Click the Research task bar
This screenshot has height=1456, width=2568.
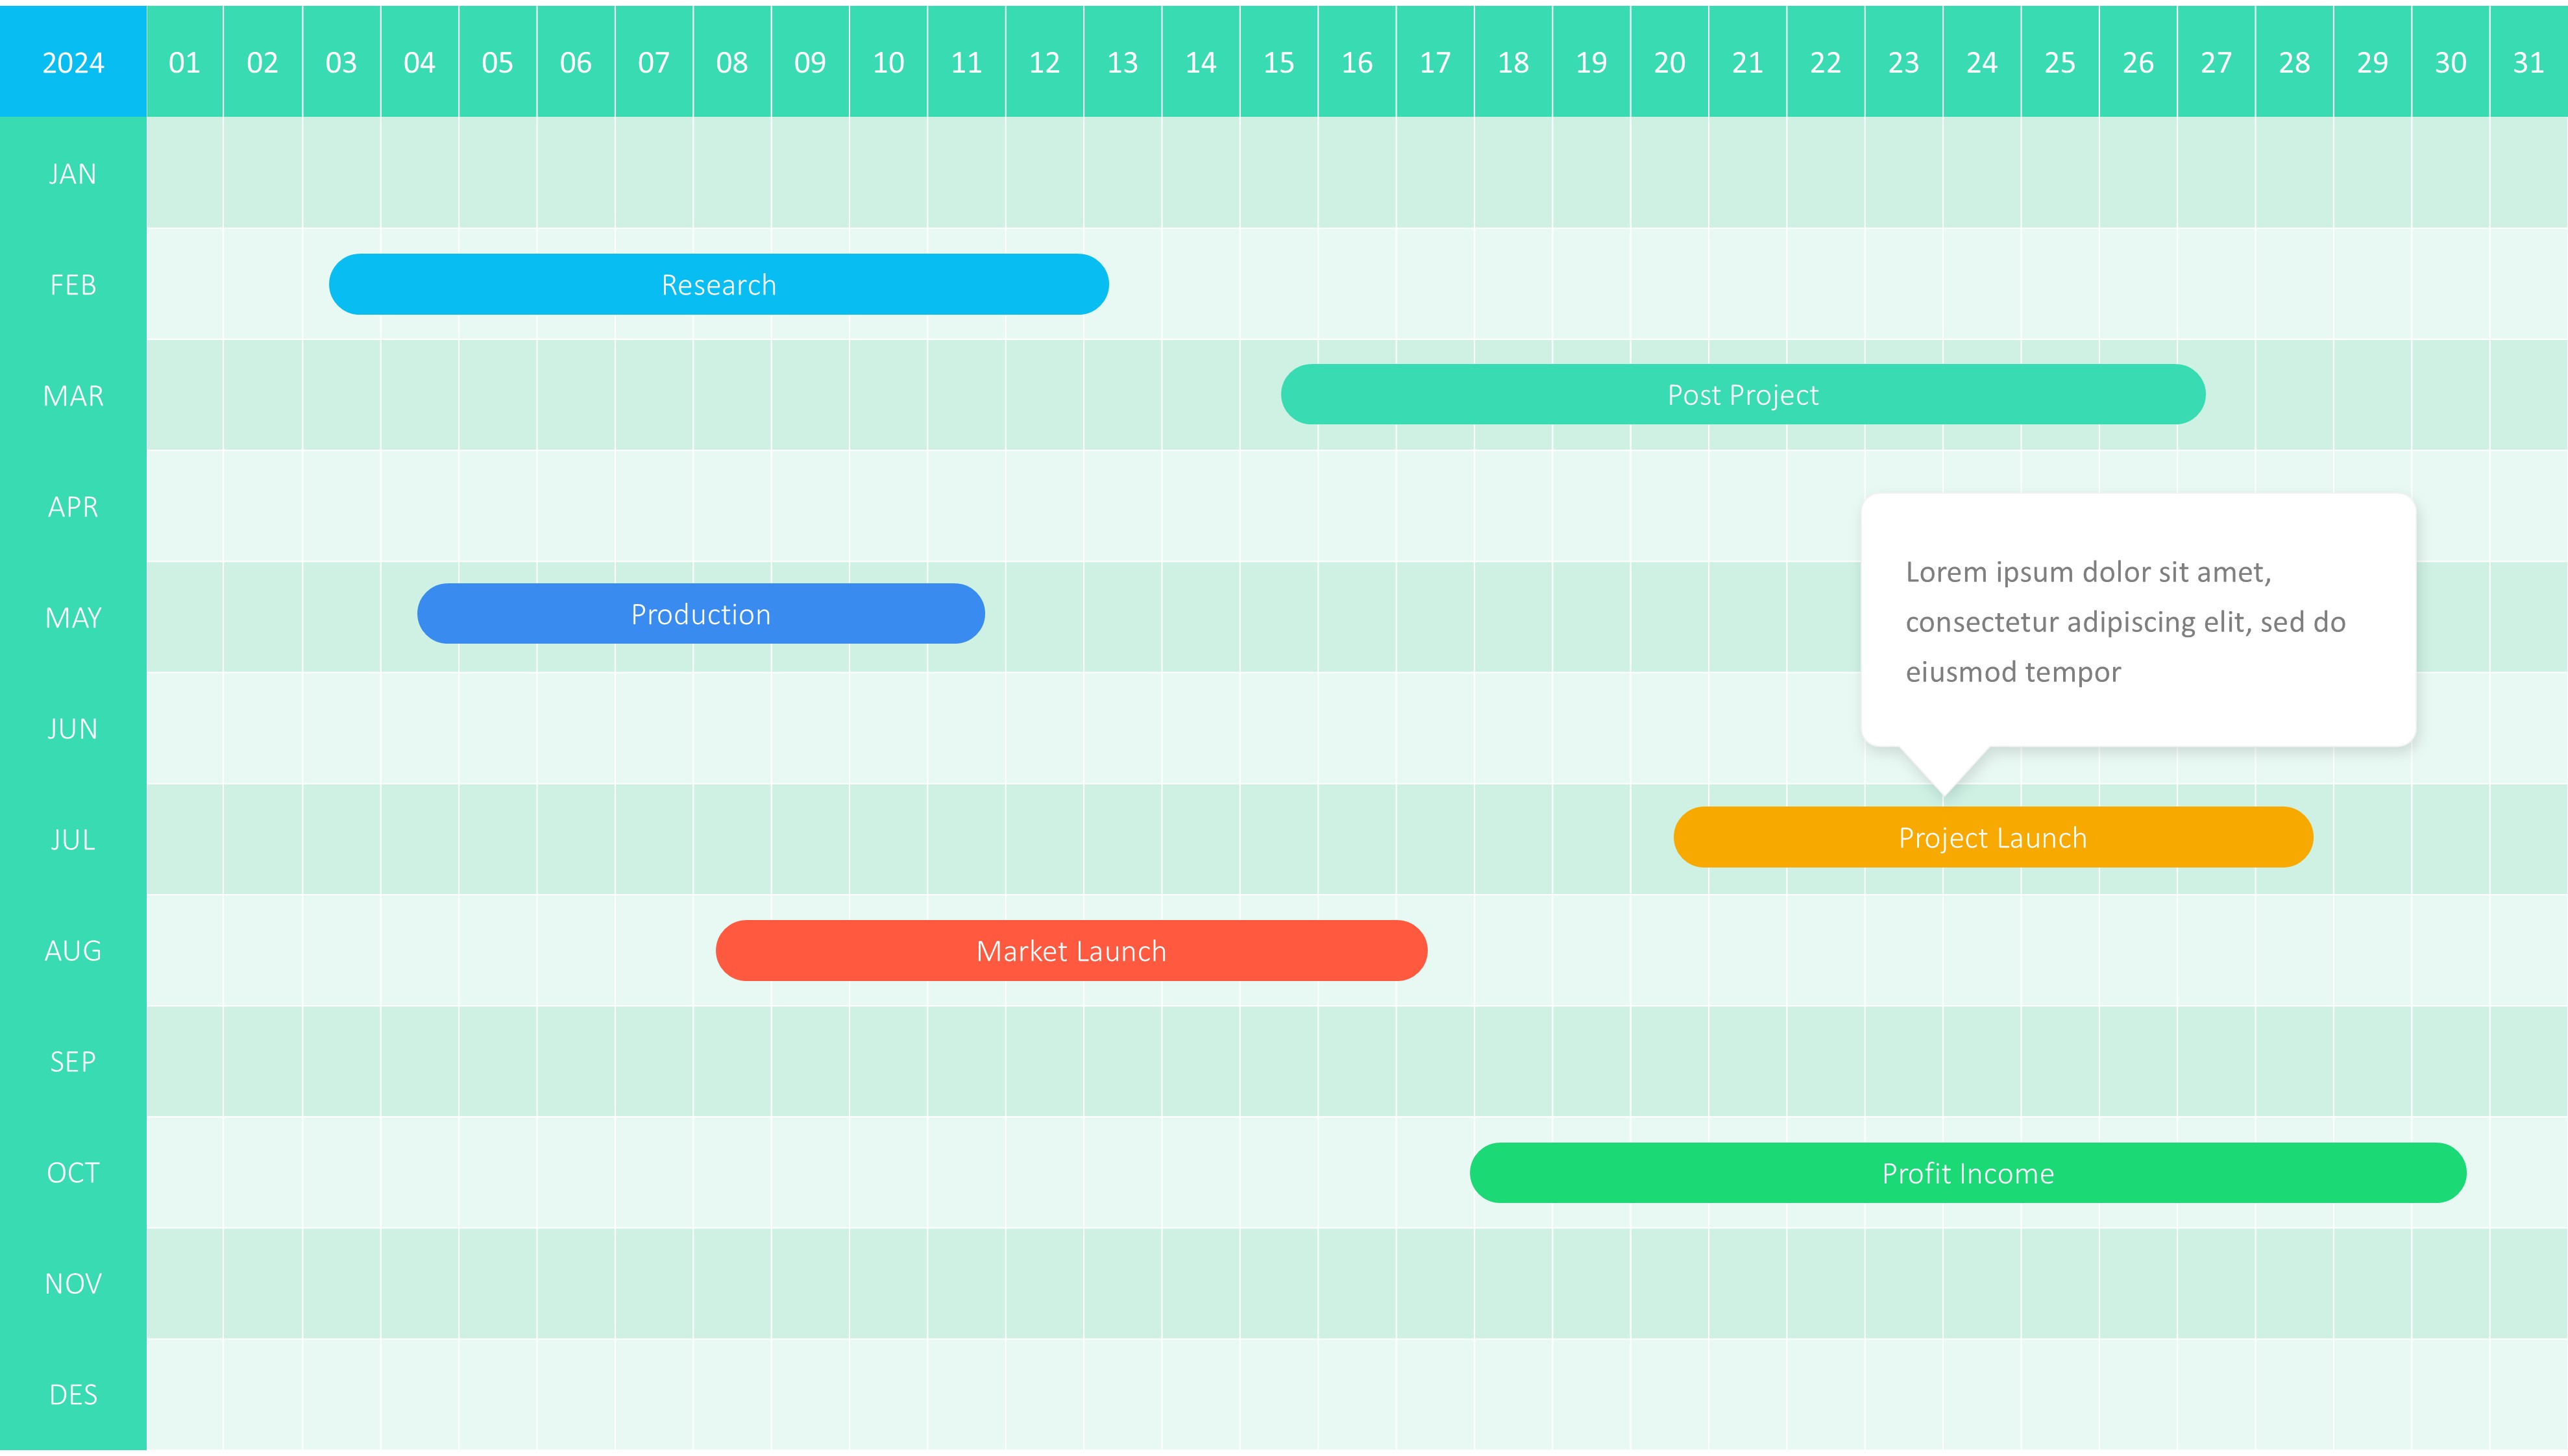tap(718, 285)
